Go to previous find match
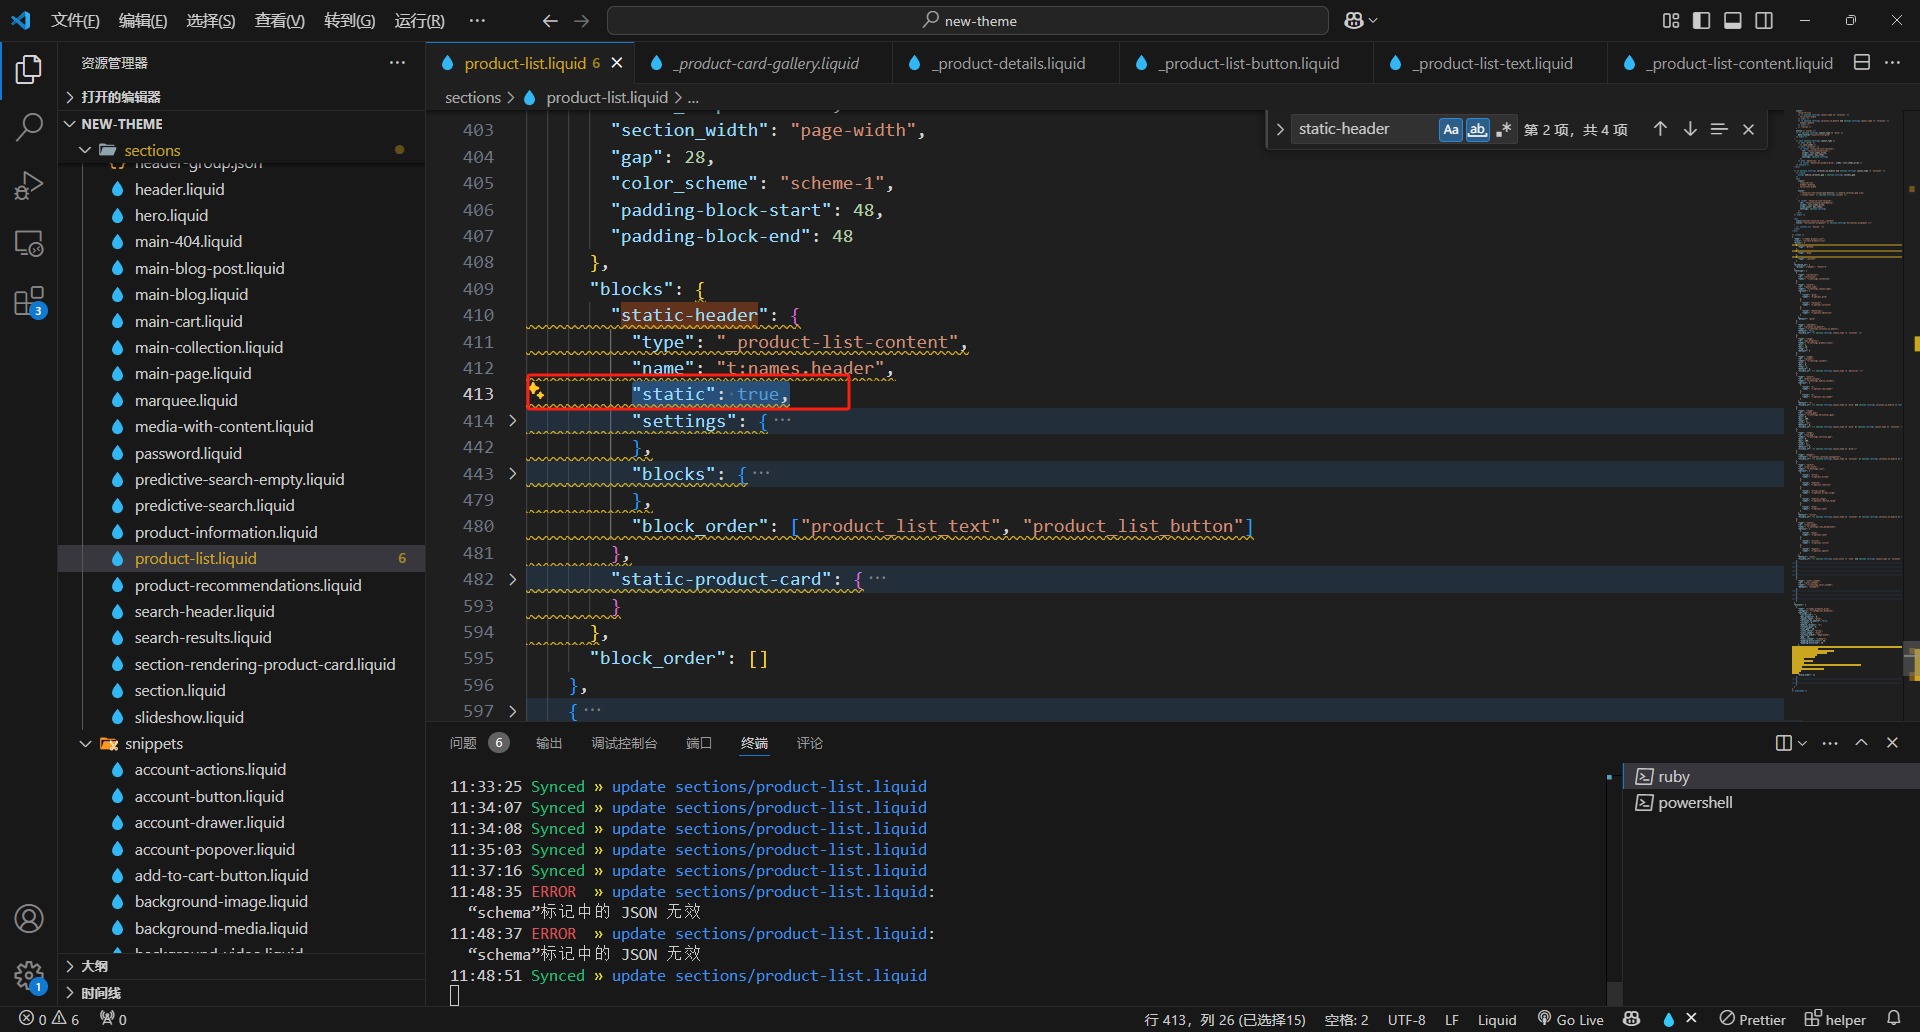Screen dimensions: 1920x1032 1660,129
